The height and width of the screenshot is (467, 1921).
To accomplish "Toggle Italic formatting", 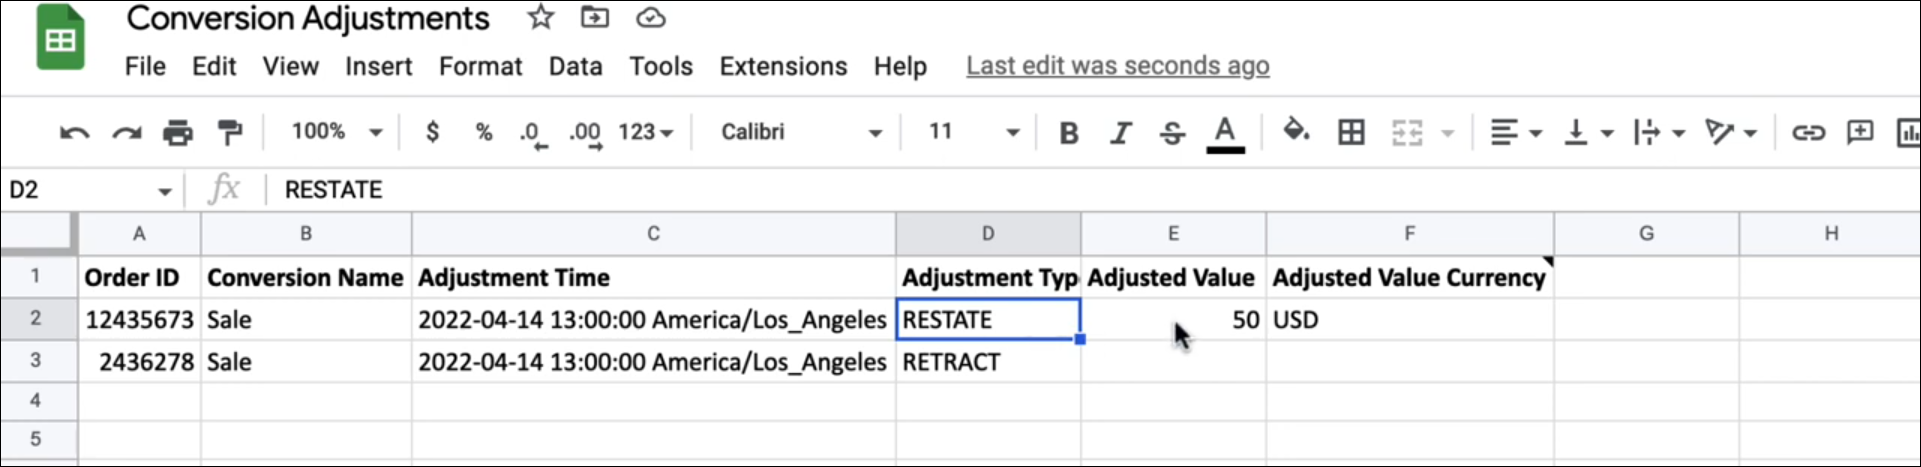I will 1121,132.
